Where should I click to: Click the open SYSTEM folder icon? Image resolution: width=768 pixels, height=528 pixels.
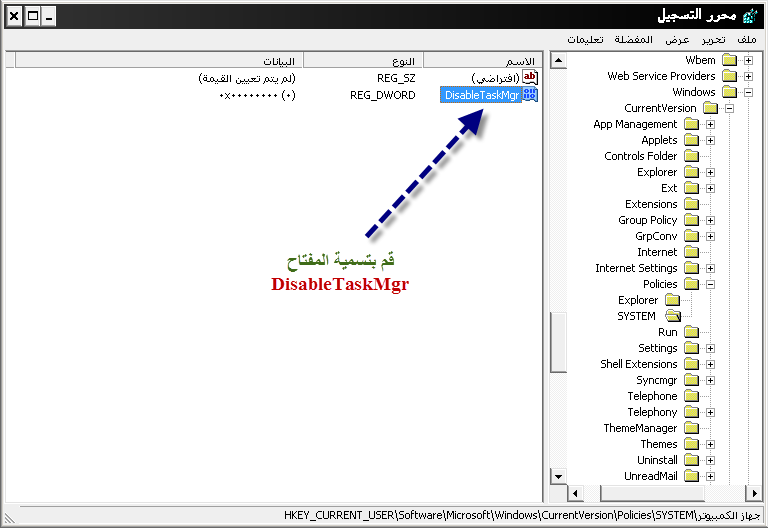pyautogui.click(x=673, y=316)
